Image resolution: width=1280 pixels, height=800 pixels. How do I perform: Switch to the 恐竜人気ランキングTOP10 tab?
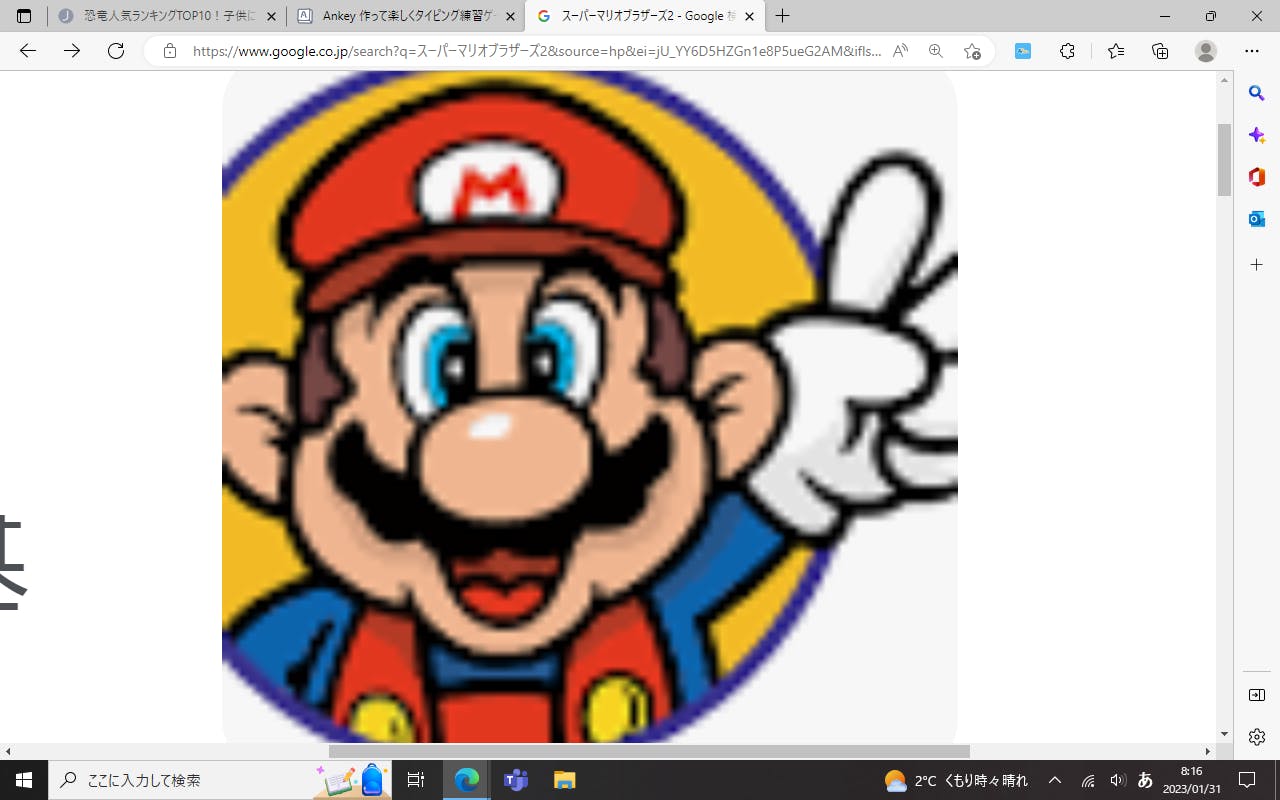point(160,16)
